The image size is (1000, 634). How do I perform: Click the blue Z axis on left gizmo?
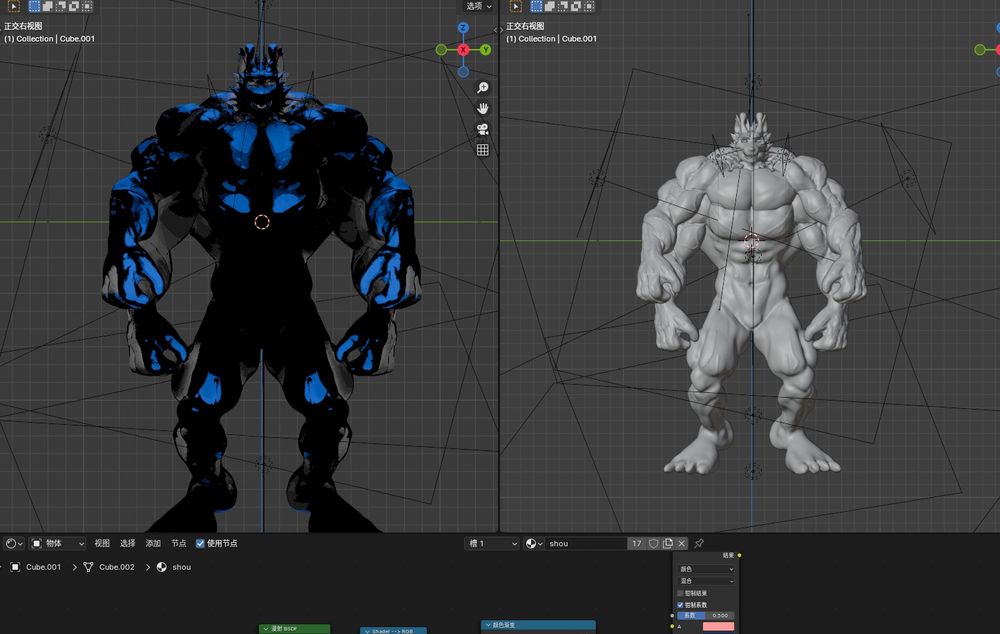coord(463,28)
